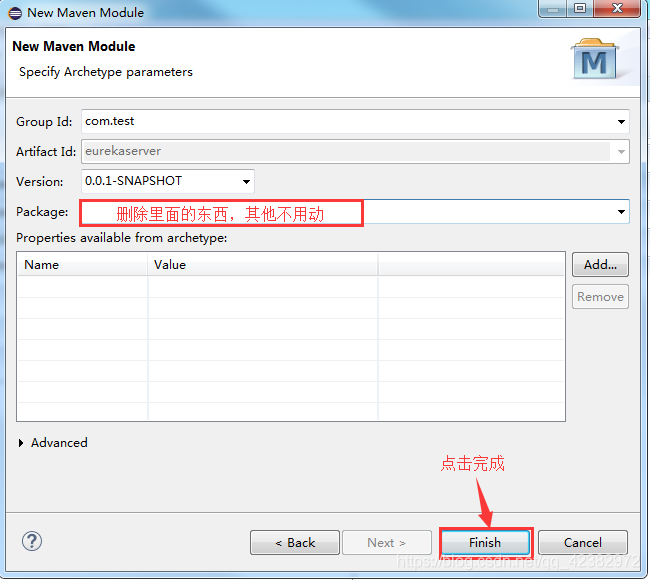This screenshot has height=580, width=650.
Task: Maximize the New Maven Module window
Action: coord(580,8)
